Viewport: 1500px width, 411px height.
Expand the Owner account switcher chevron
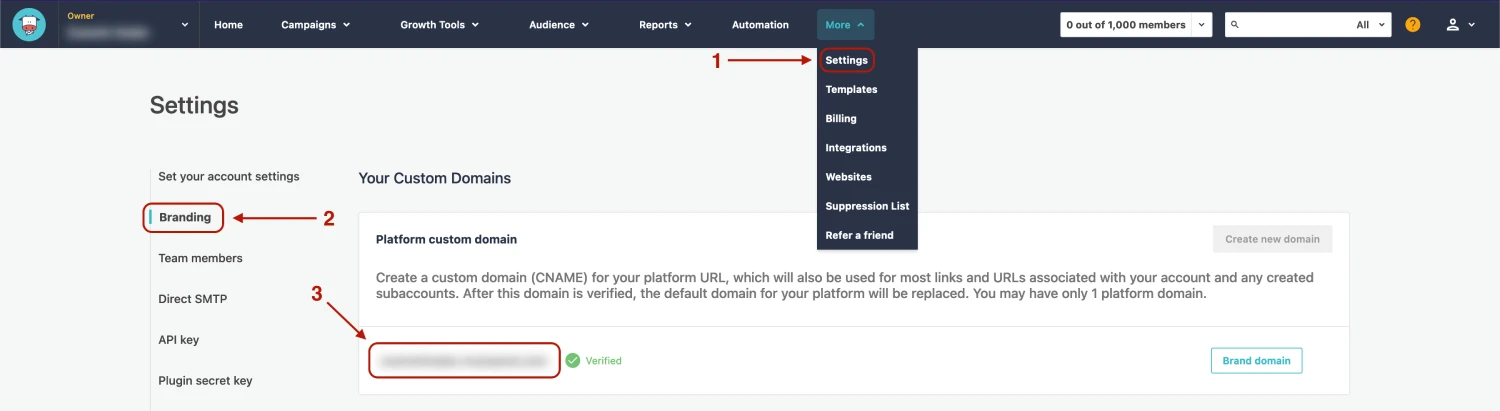click(185, 25)
